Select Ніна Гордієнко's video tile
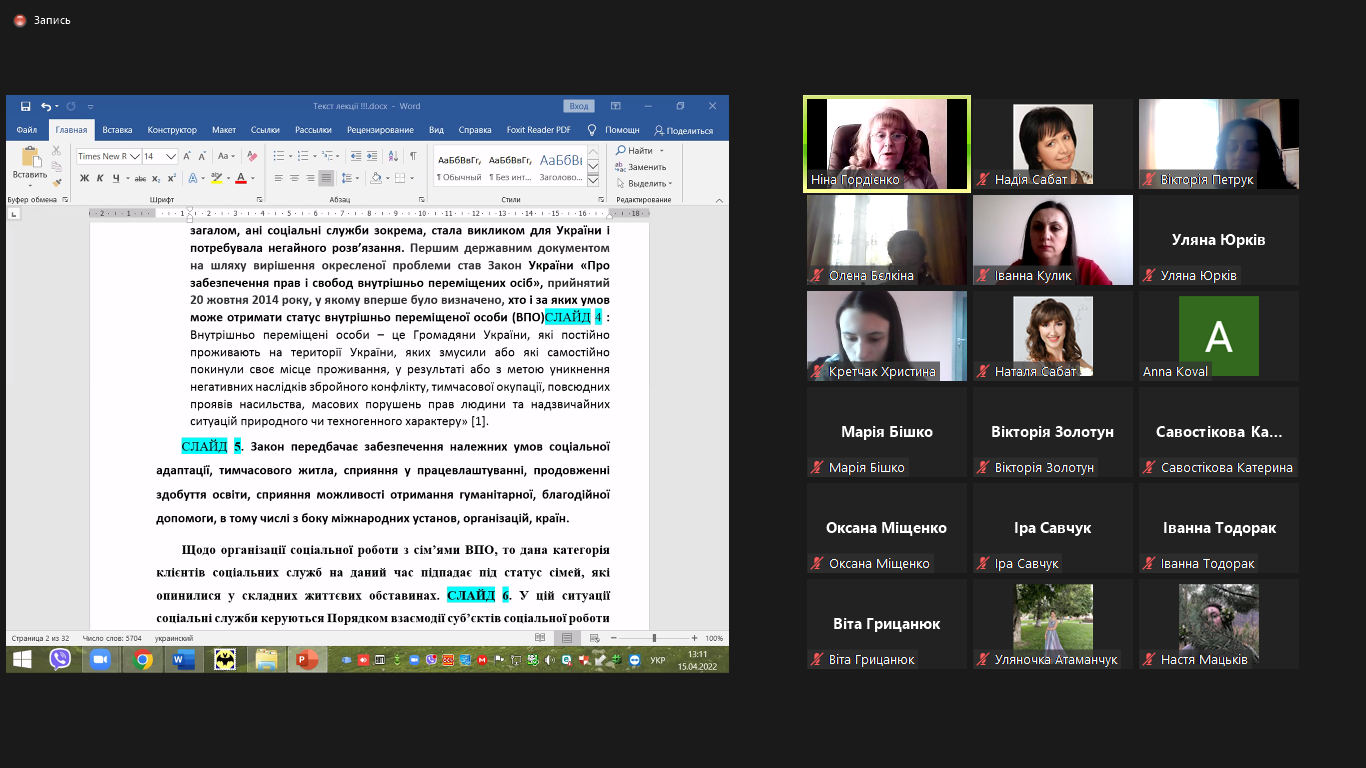Image resolution: width=1366 pixels, height=768 pixels. (887, 143)
